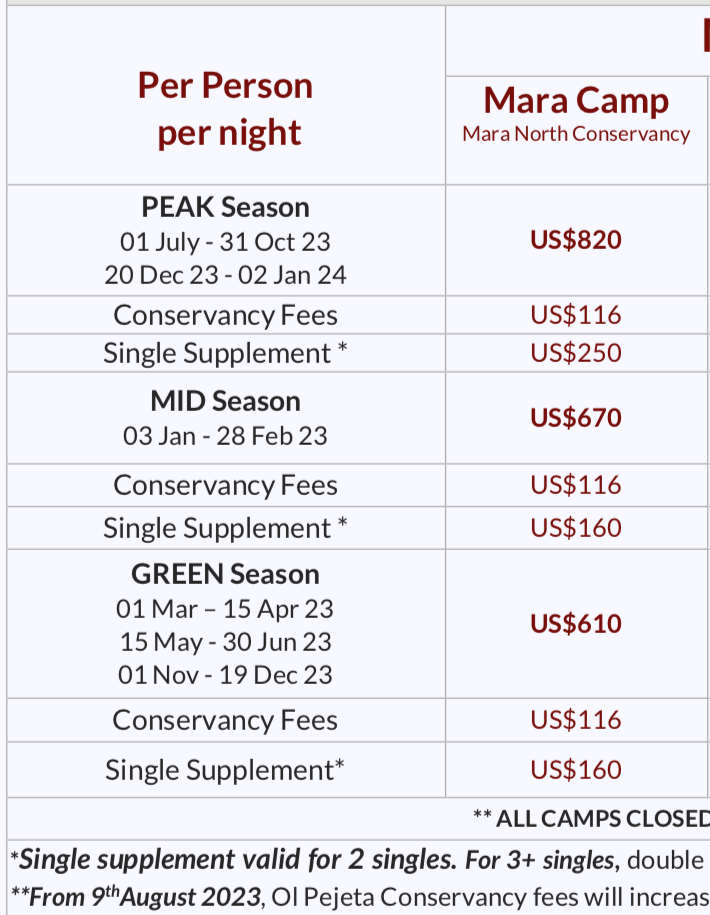710x915 pixels.
Task: Click the US$610 green season price
Action: 576,624
